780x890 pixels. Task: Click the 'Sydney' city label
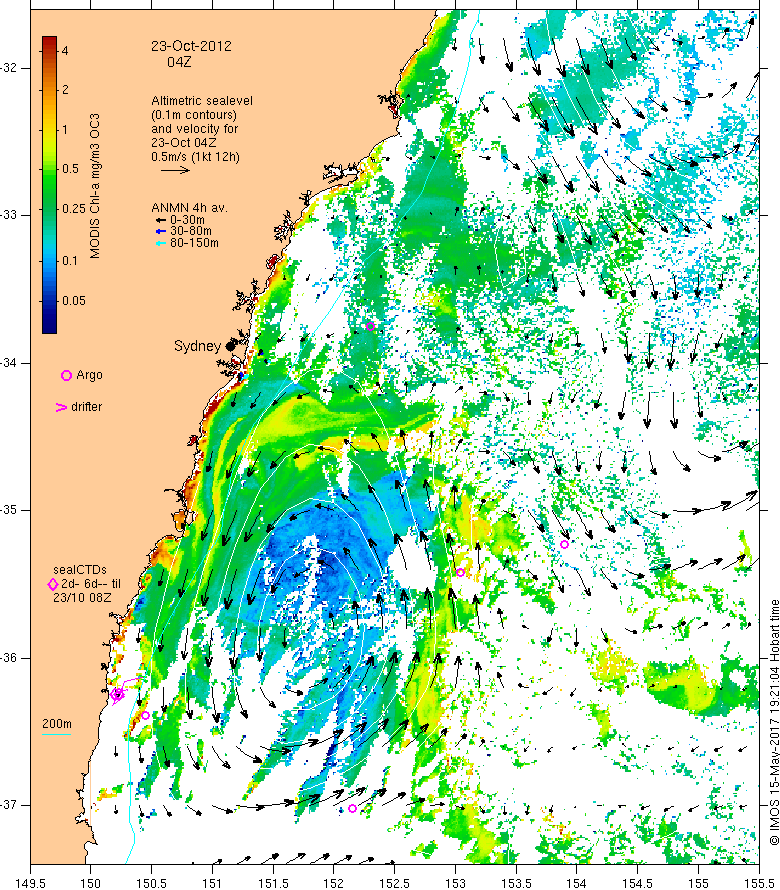coord(197,346)
